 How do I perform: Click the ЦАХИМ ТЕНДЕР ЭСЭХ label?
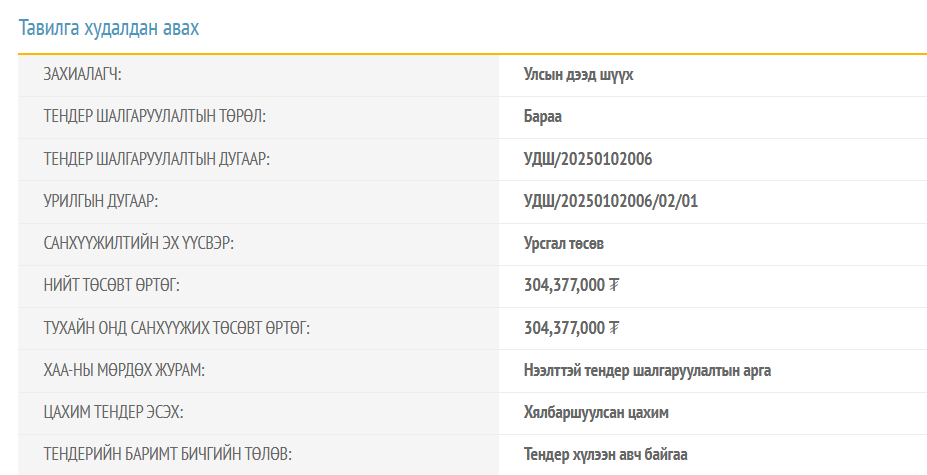[x=114, y=412]
